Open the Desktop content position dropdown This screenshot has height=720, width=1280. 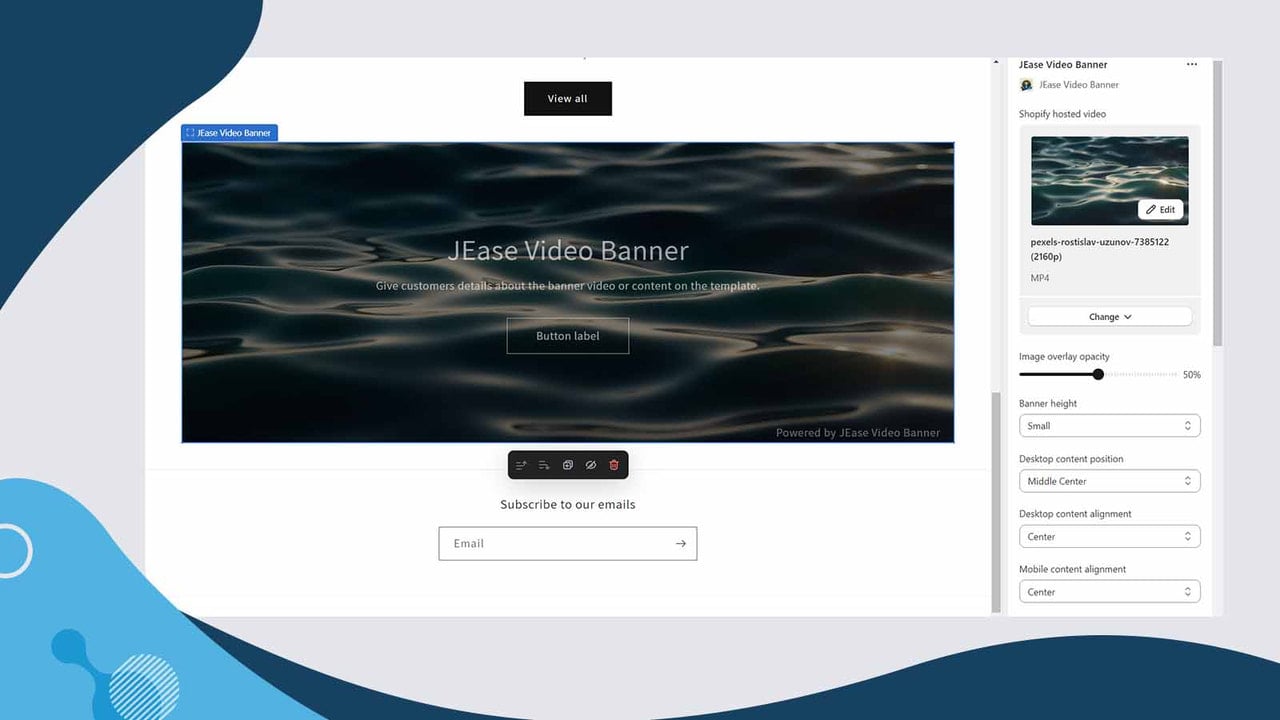(x=1109, y=481)
